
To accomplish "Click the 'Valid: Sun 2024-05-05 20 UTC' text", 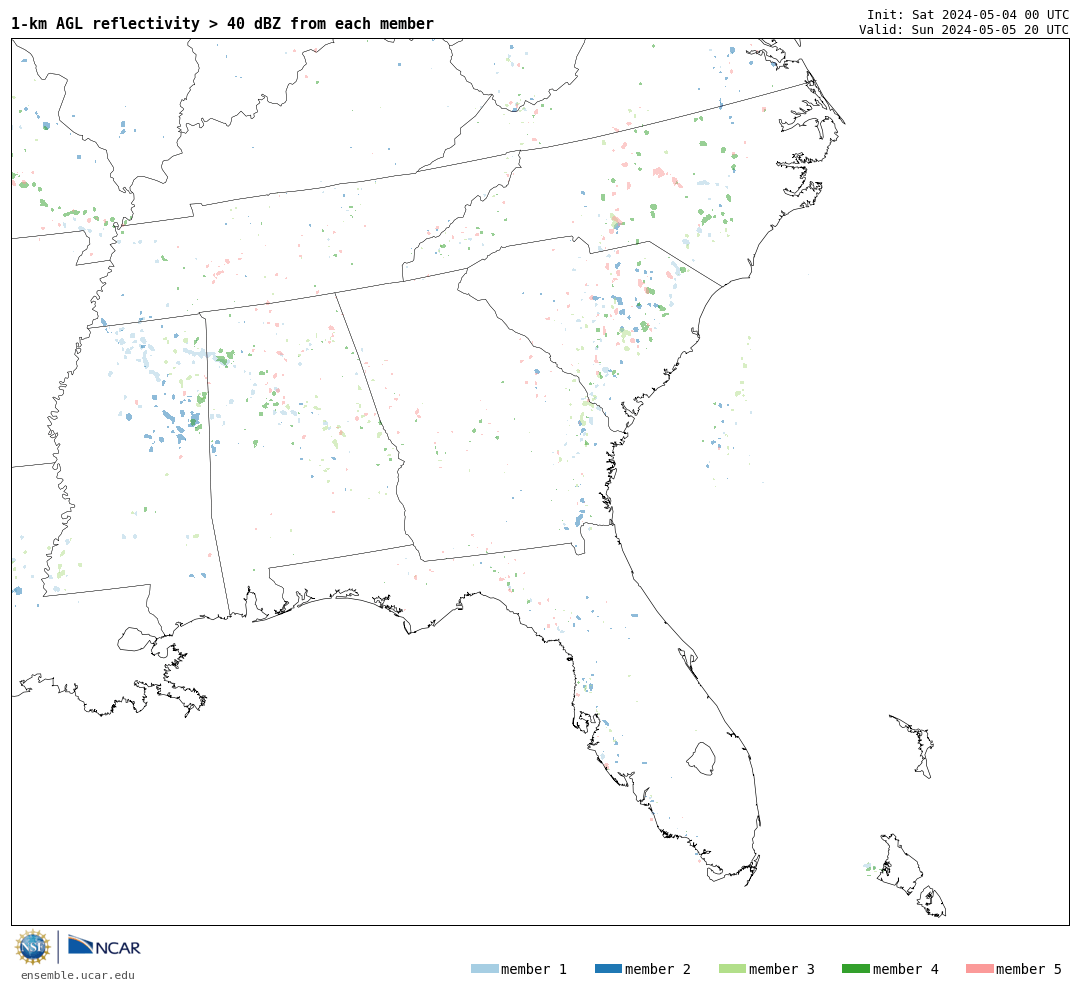I will (x=964, y=30).
